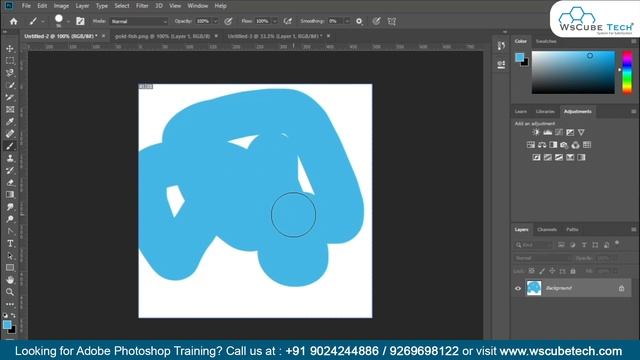
Task: Open the Window menu
Action: coord(198,6)
